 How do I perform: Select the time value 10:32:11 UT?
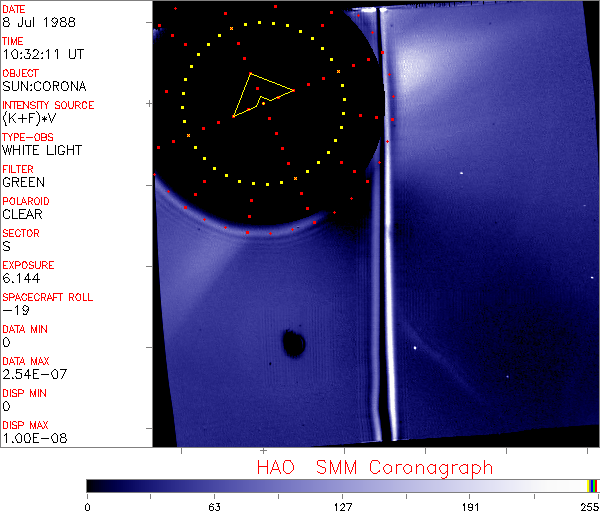41,55
